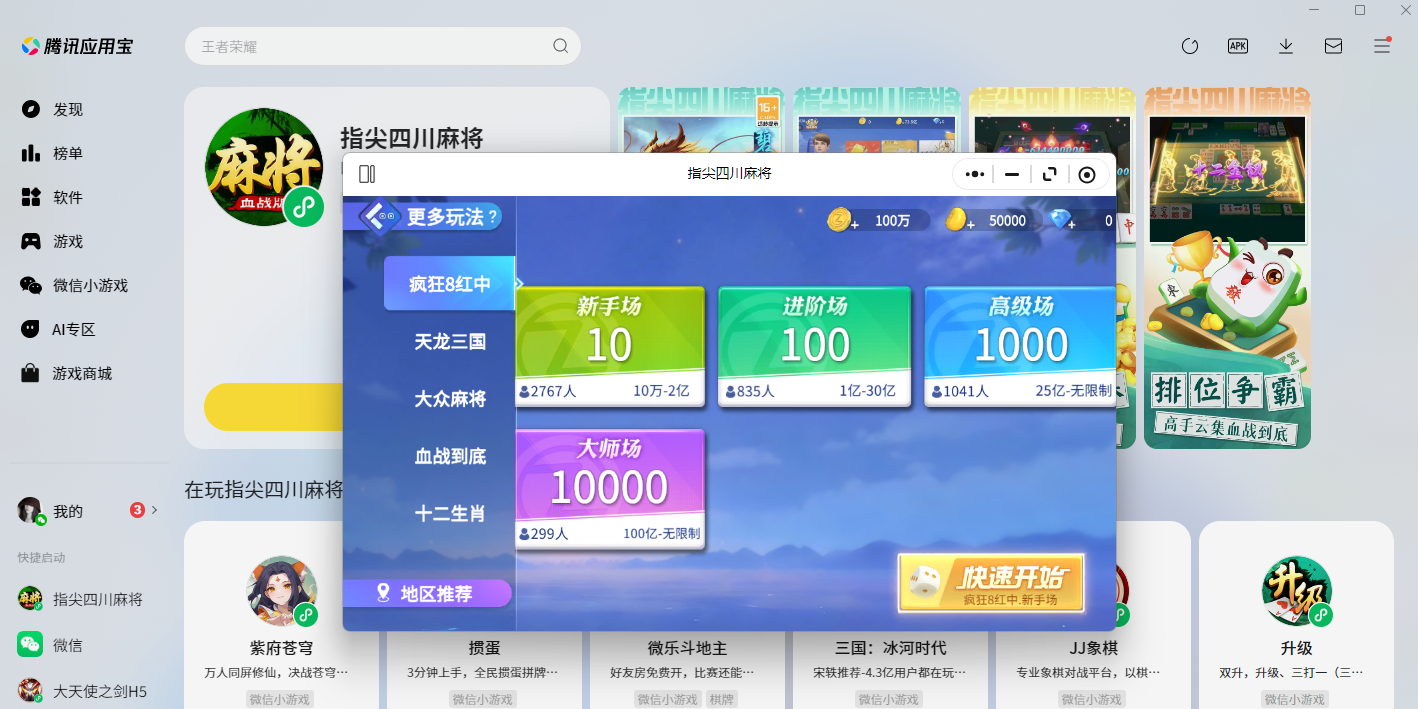Open the three-dot menu in game window
Viewport: 1418px width, 709px height.
pyautogui.click(x=975, y=174)
